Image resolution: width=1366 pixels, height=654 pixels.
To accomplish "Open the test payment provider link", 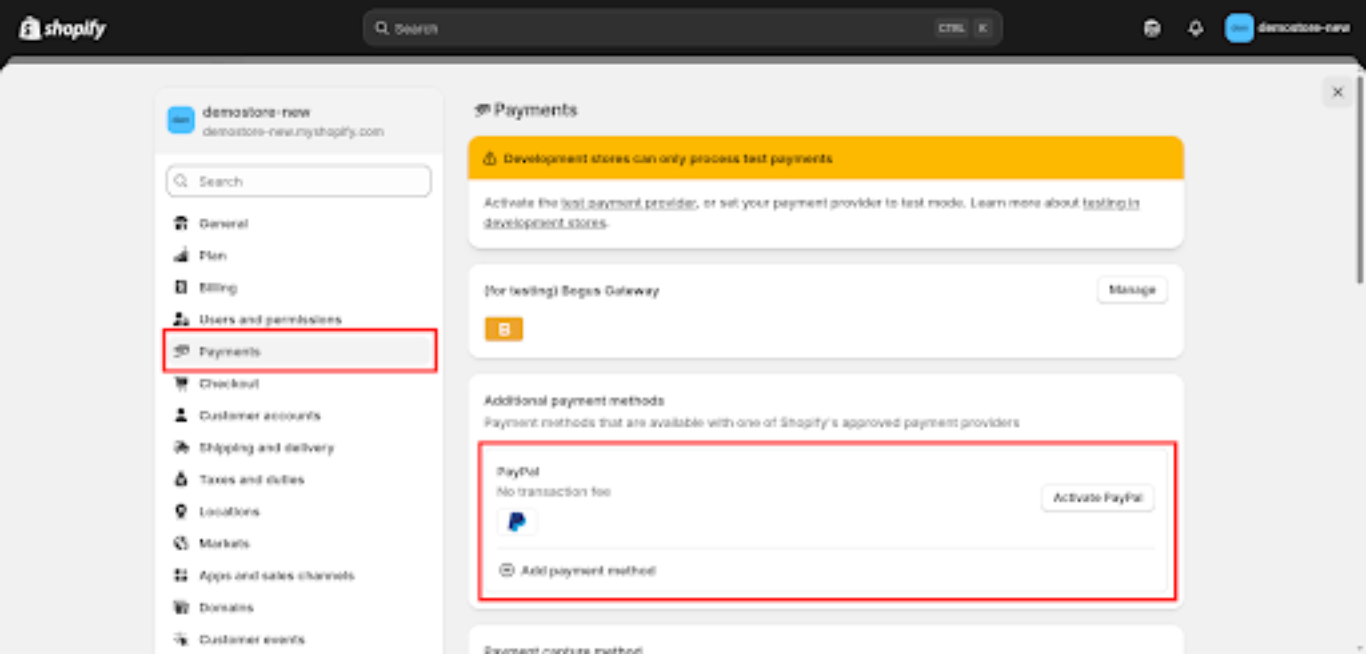I will tap(629, 204).
